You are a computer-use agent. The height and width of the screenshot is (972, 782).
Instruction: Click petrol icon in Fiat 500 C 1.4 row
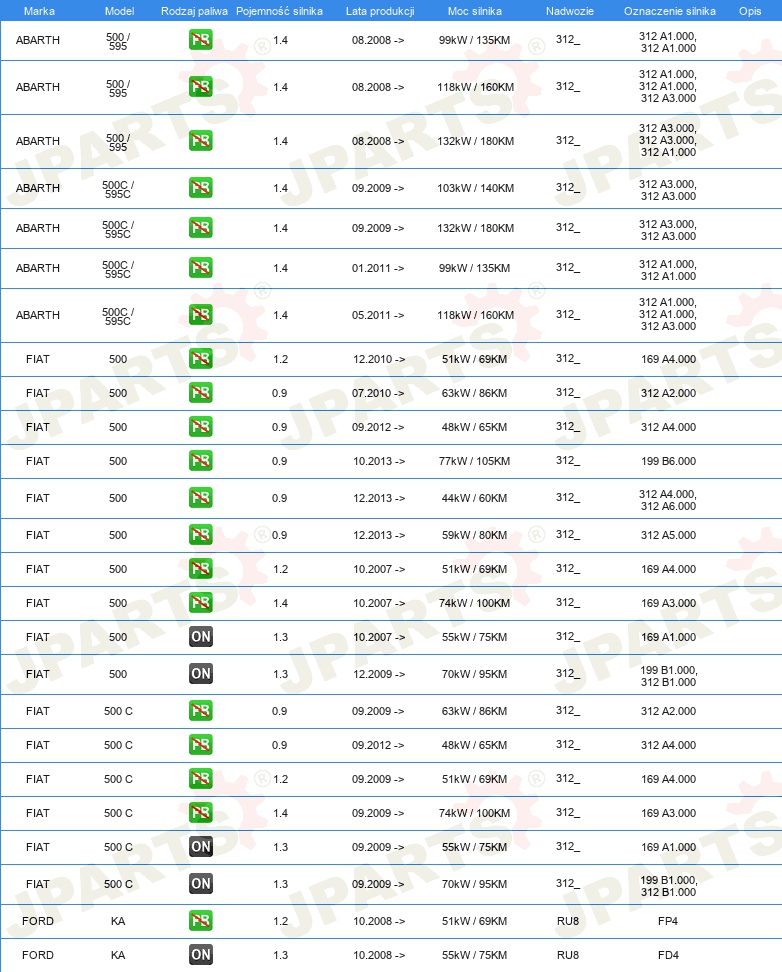[200, 813]
